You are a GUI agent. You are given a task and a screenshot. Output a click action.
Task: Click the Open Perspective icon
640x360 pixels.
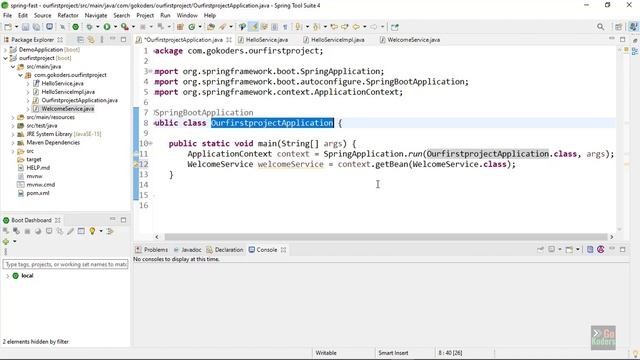pos(619,27)
